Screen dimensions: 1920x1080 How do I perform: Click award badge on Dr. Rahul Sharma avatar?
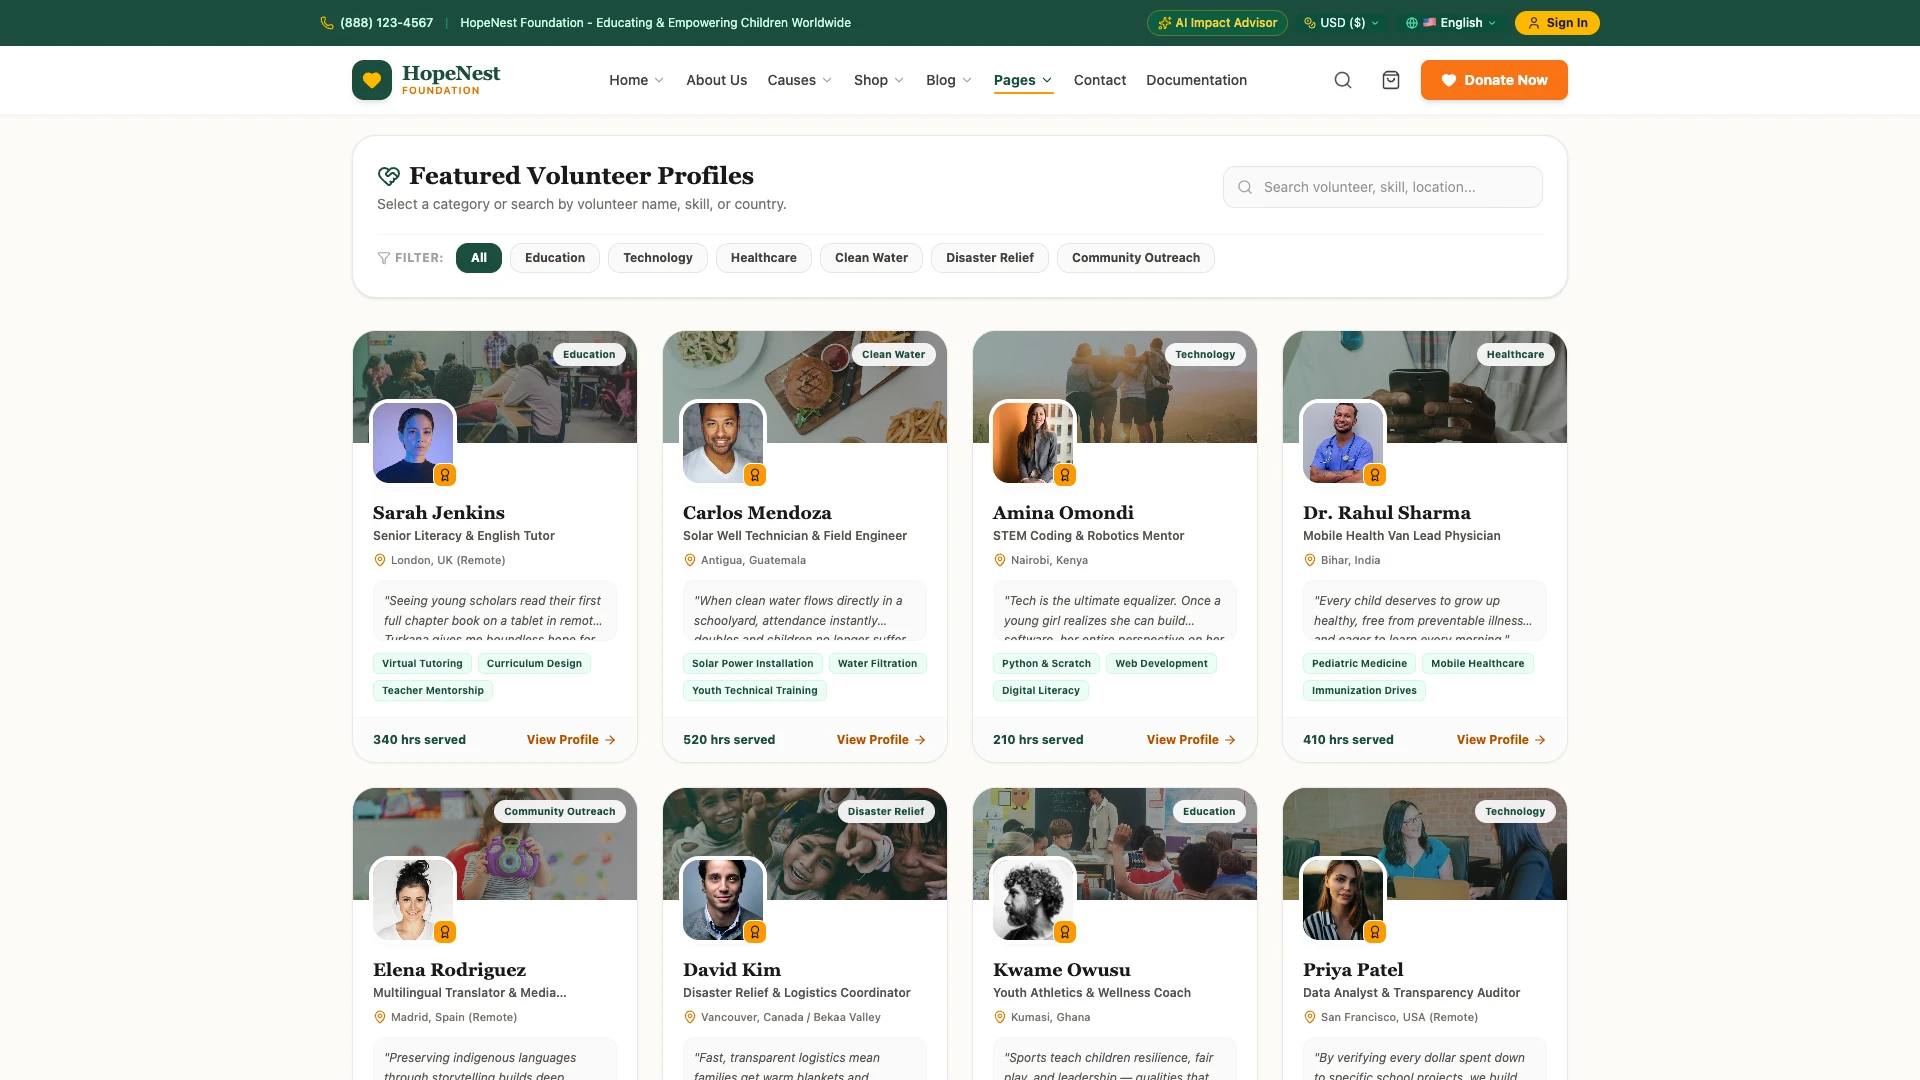click(1375, 475)
